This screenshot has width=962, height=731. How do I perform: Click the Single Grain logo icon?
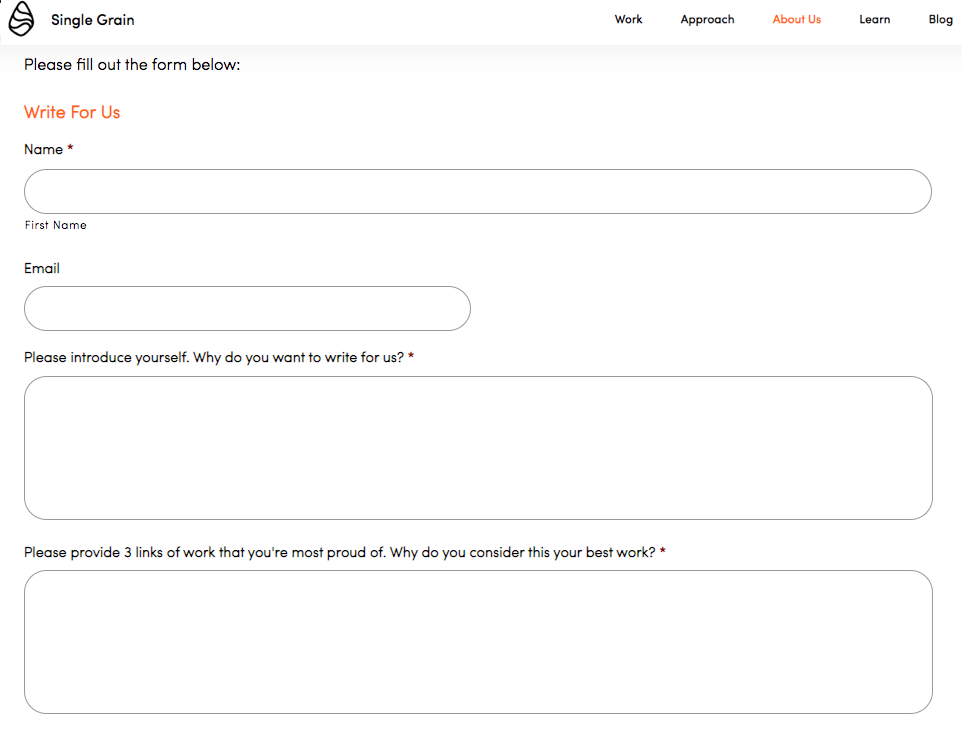point(21,19)
